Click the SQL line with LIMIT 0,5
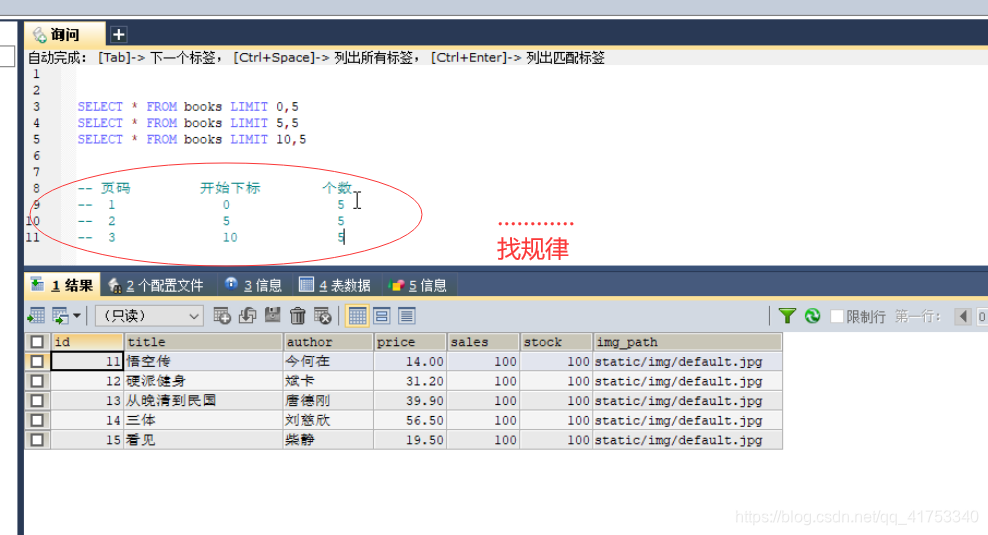988x535 pixels. click(x=188, y=106)
